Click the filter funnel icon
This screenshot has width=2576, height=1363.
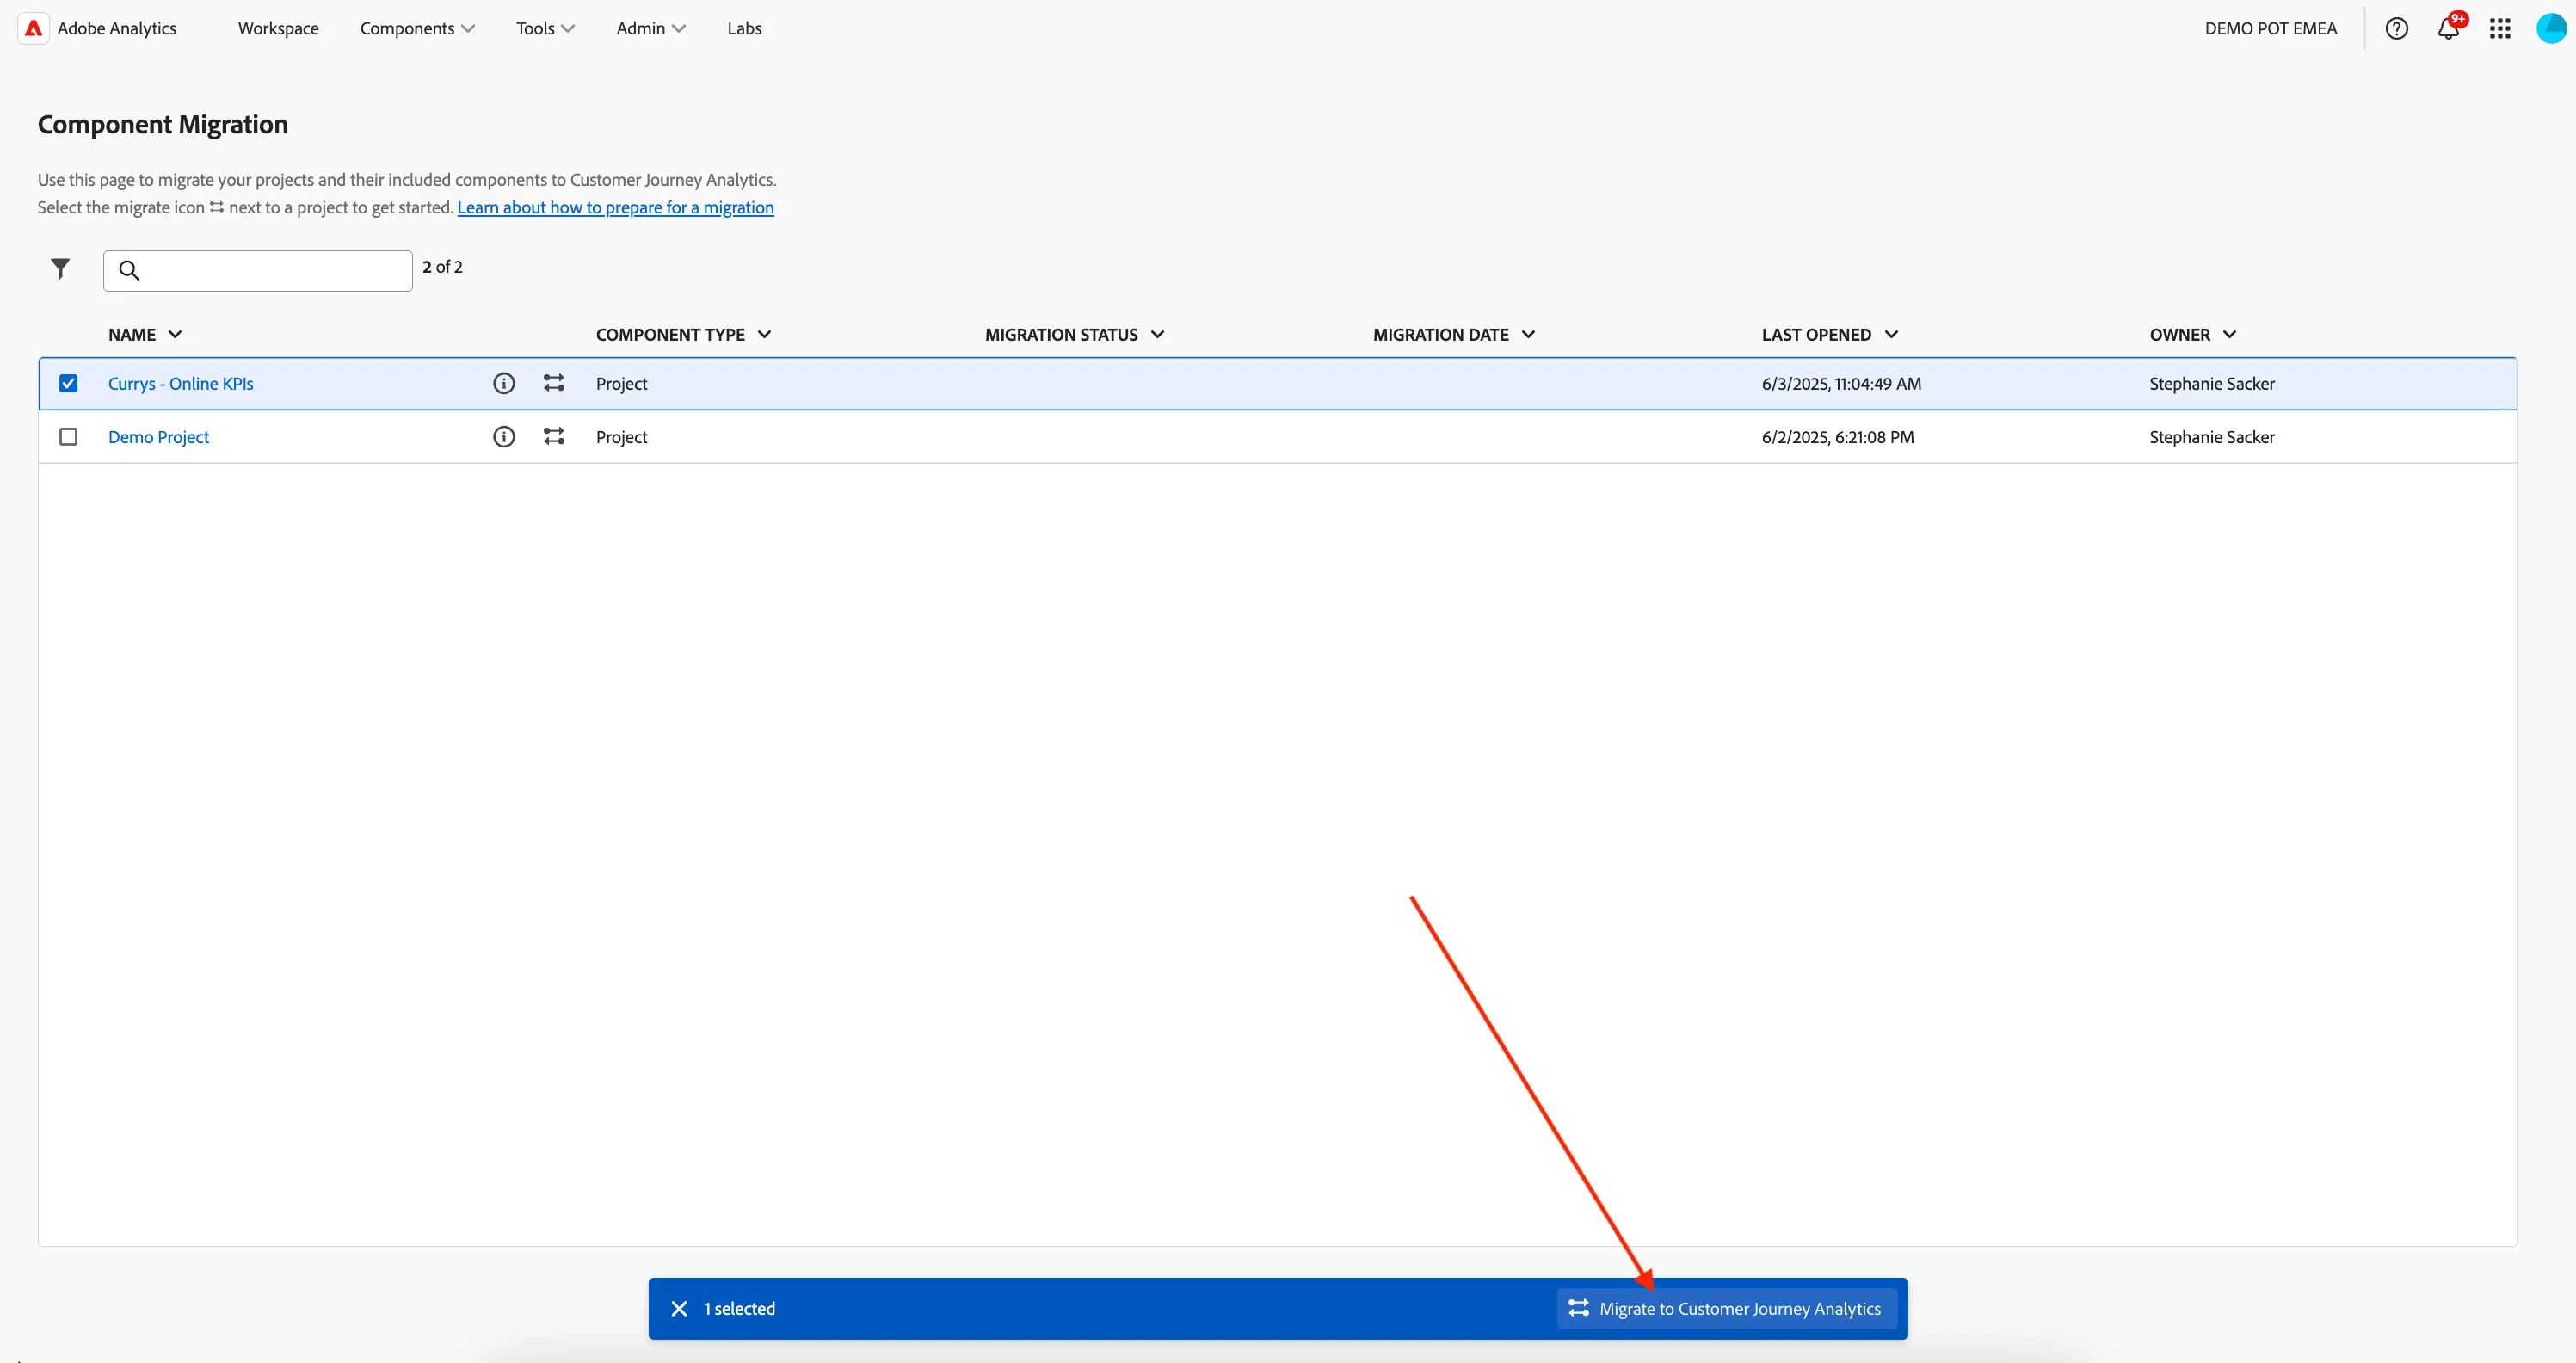61,269
